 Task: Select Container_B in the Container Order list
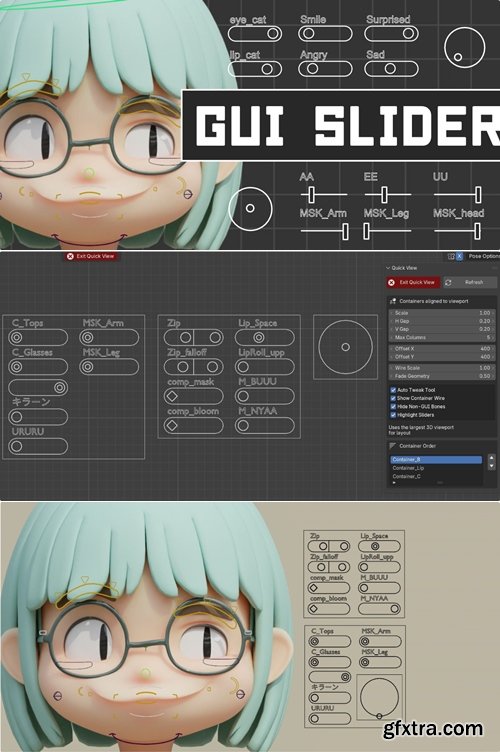(x=436, y=459)
